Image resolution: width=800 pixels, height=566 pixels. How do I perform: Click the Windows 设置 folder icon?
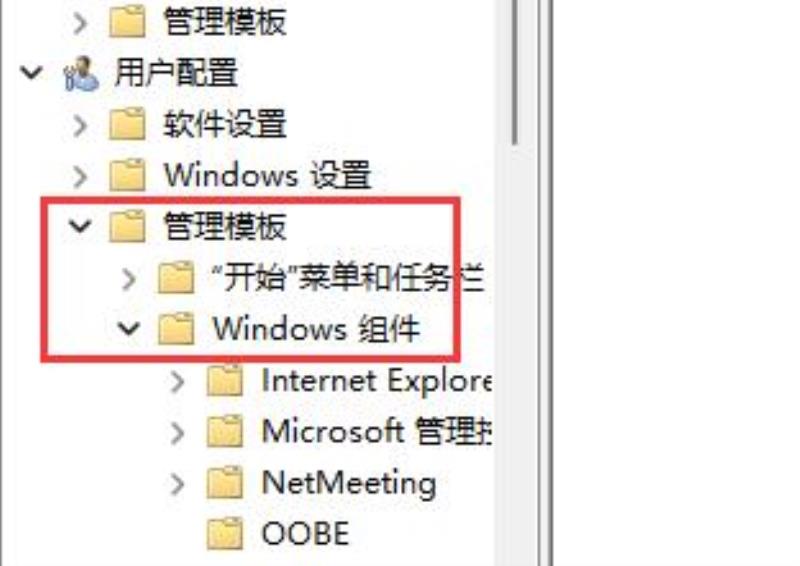point(128,175)
